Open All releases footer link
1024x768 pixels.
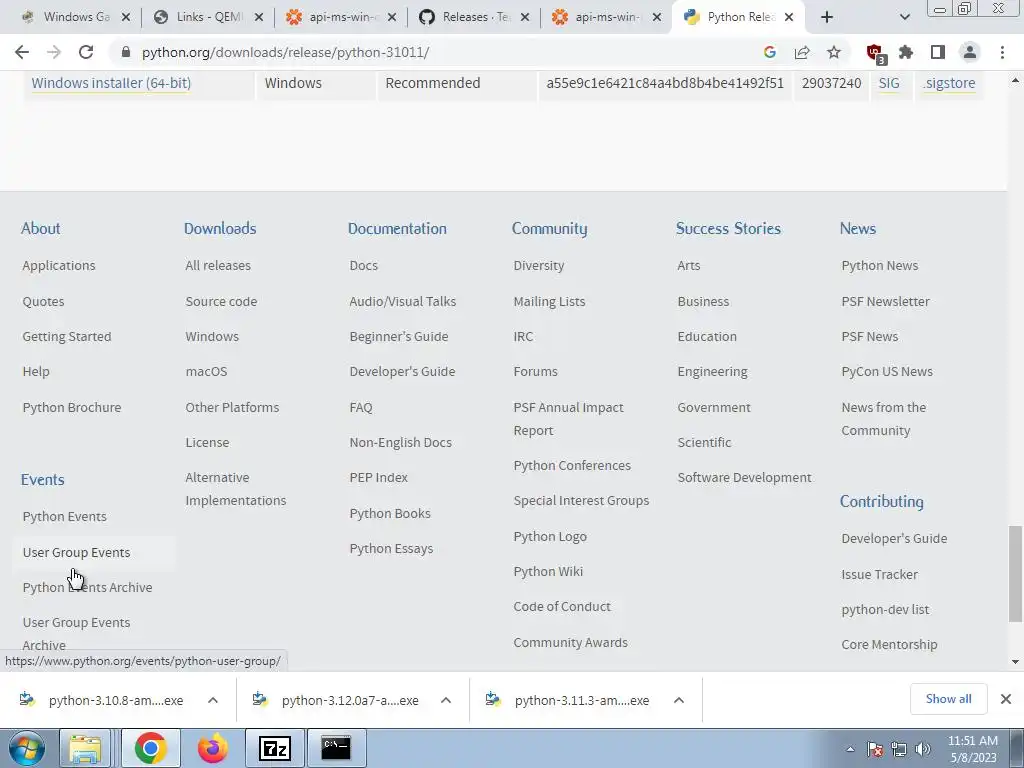218,266
